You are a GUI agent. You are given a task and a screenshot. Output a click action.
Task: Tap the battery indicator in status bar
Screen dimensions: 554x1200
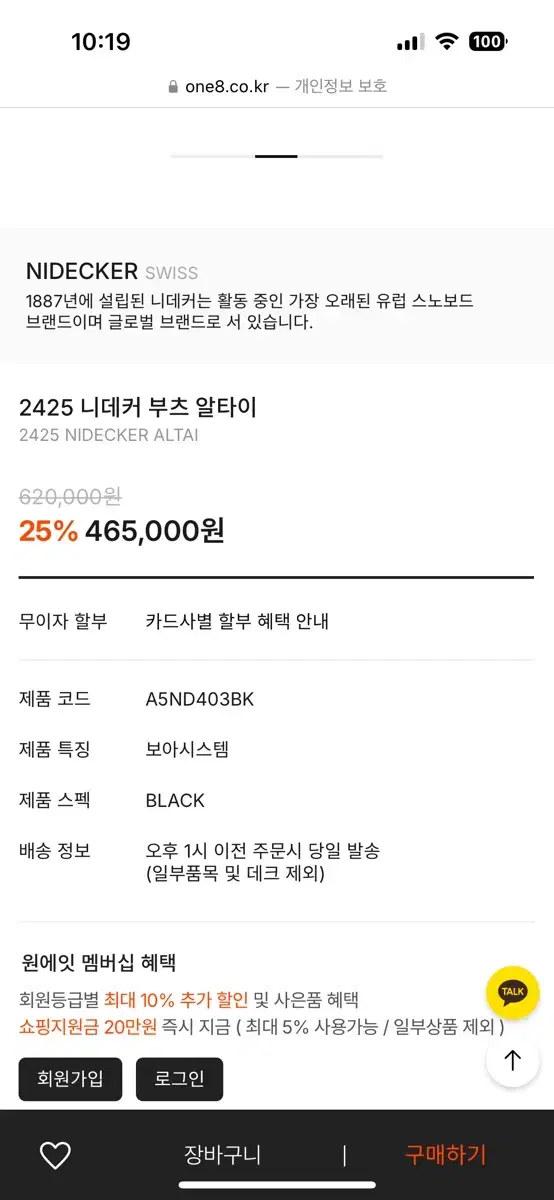488,42
